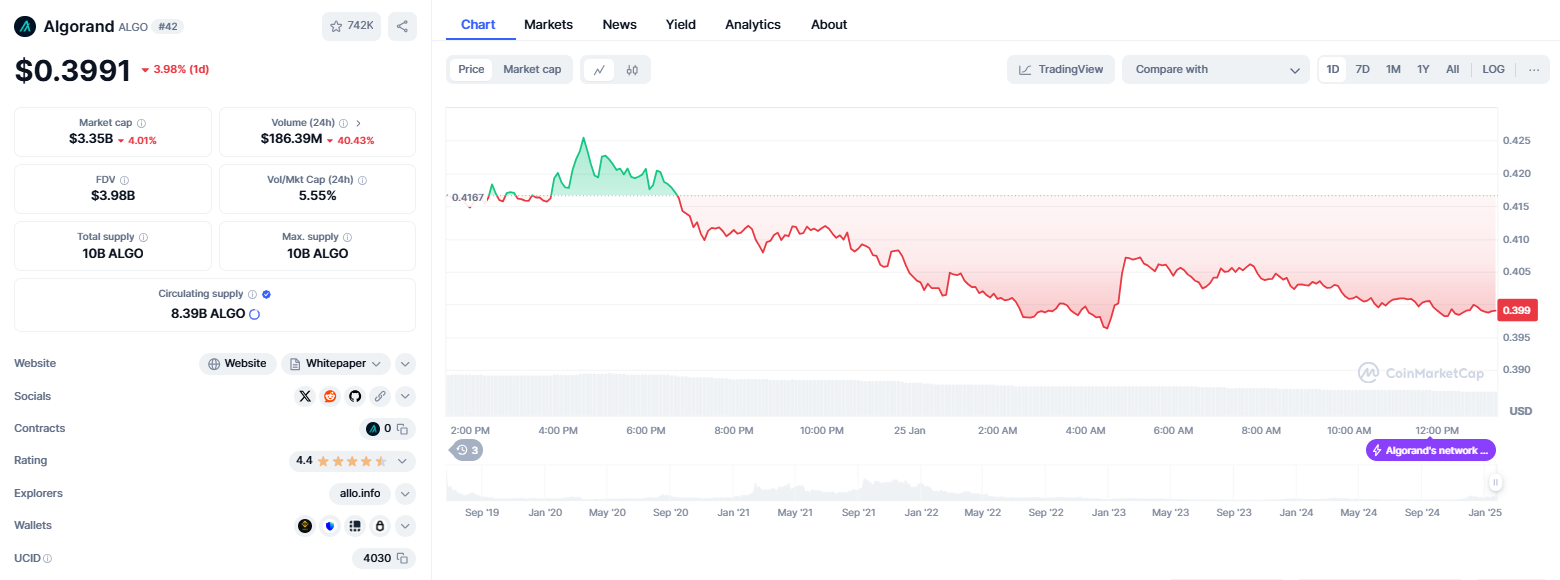Set chart range to All
This screenshot has height=580, width=1560.
pyautogui.click(x=1452, y=69)
